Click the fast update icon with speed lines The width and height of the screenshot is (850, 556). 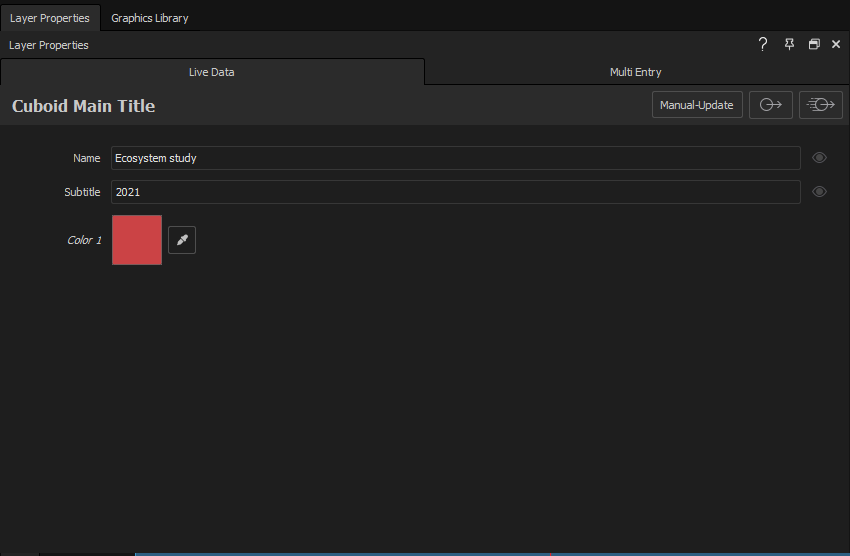[x=820, y=105]
